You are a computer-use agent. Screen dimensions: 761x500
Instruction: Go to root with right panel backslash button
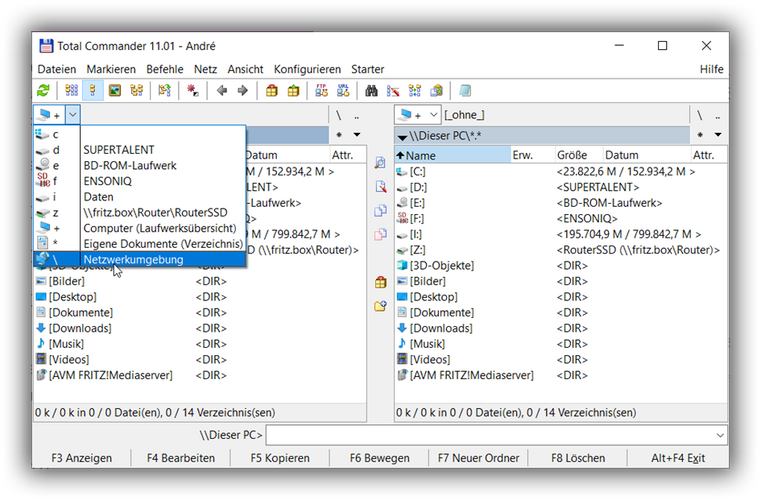click(699, 115)
